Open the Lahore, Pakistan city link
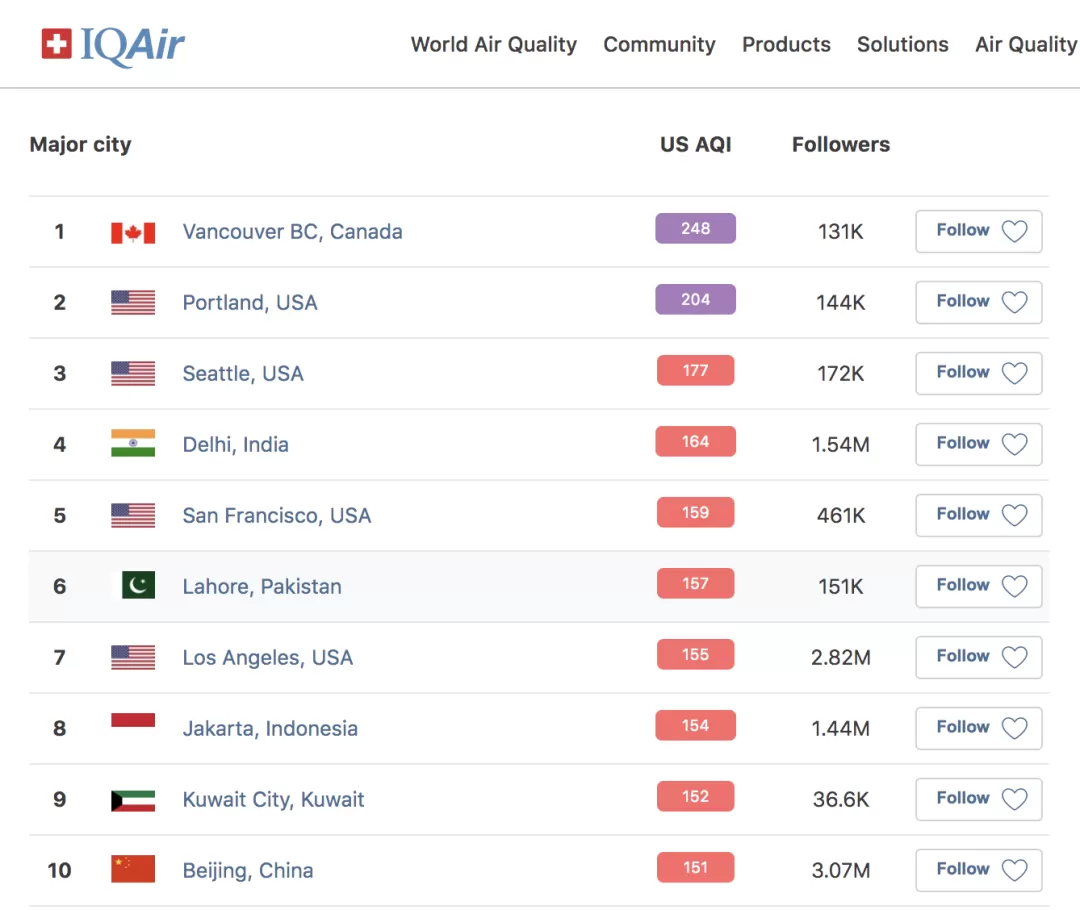The height and width of the screenshot is (910, 1080). [262, 586]
